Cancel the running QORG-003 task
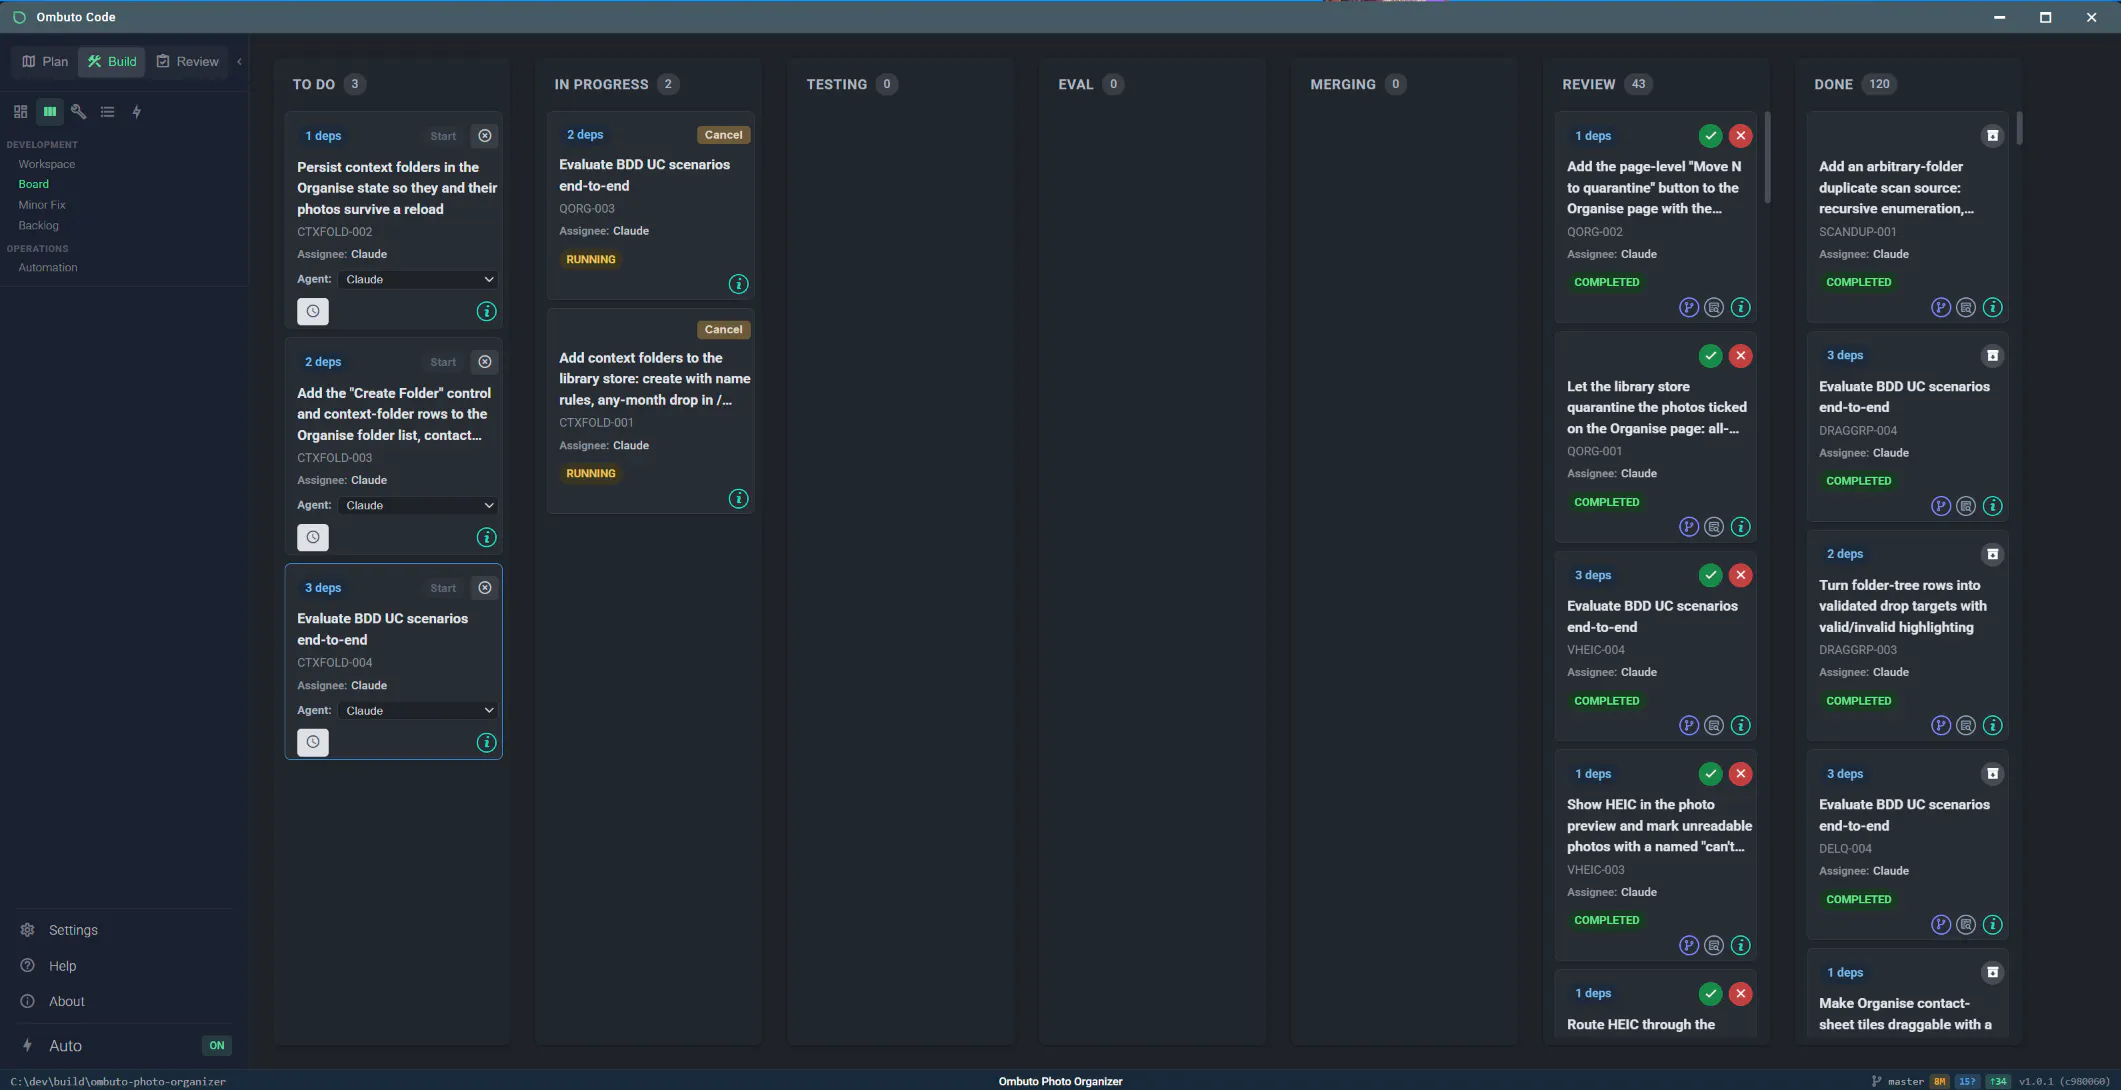 pyautogui.click(x=723, y=135)
